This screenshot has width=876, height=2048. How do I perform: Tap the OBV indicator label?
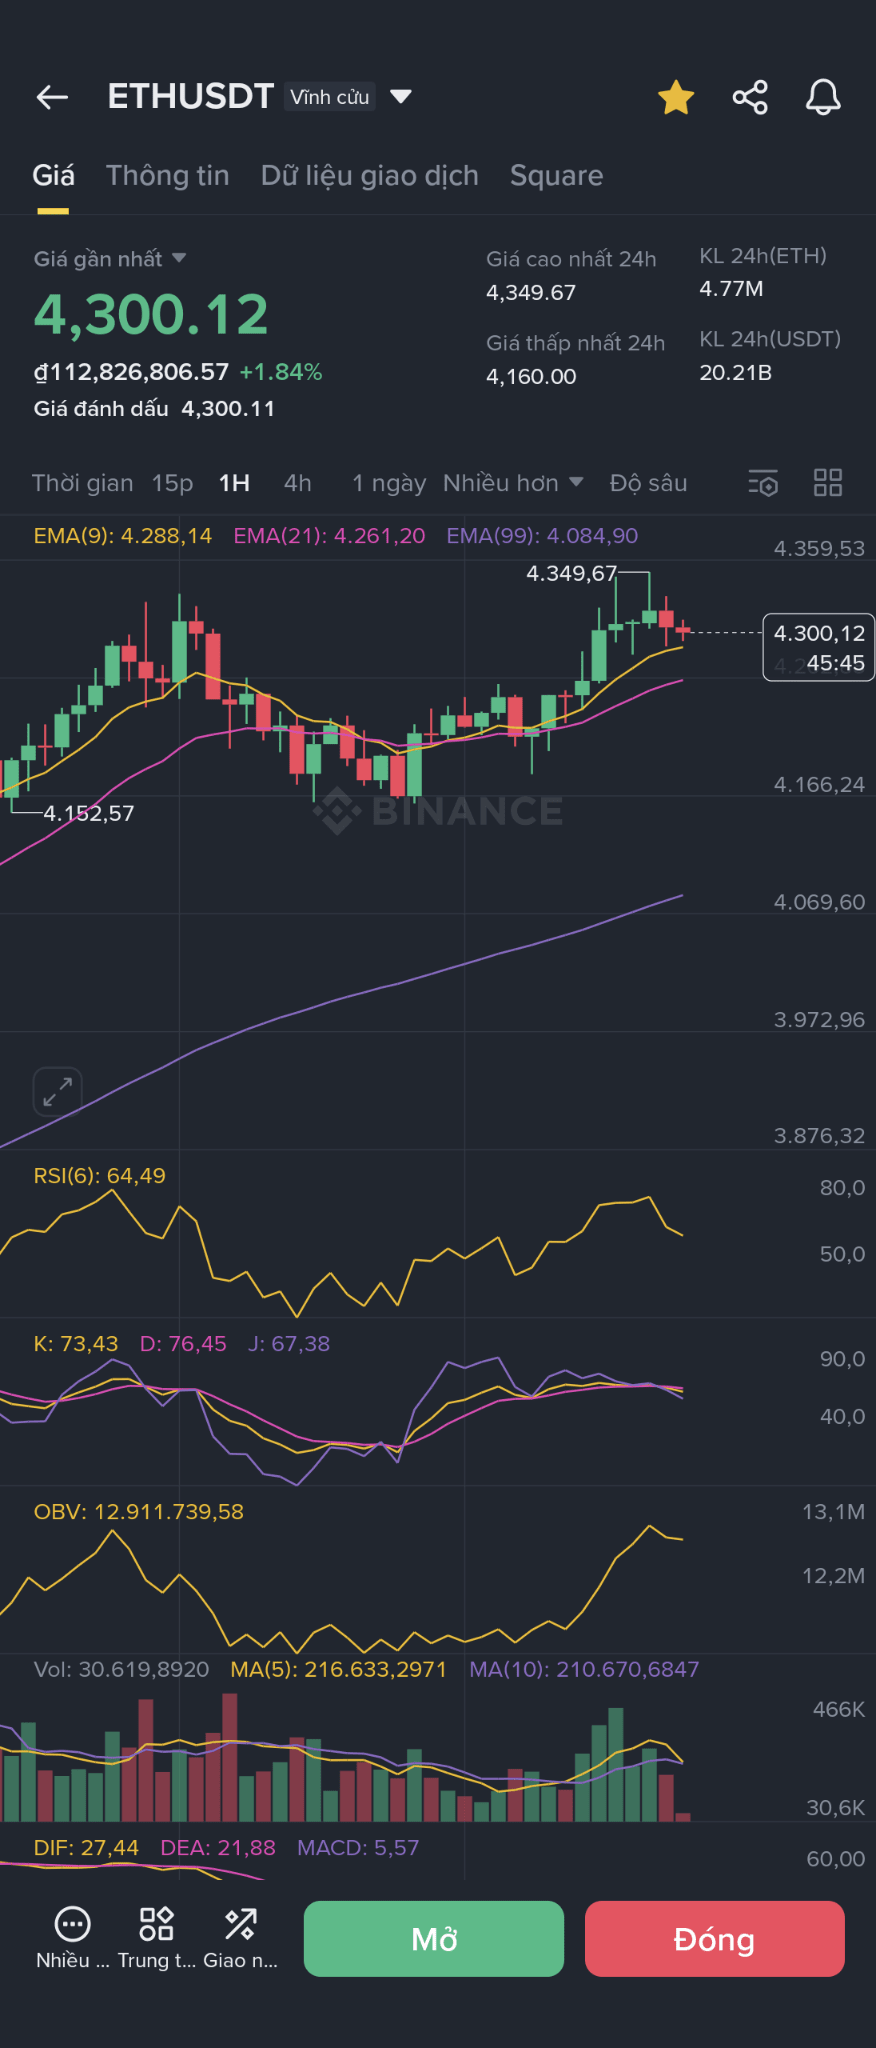coord(139,1512)
